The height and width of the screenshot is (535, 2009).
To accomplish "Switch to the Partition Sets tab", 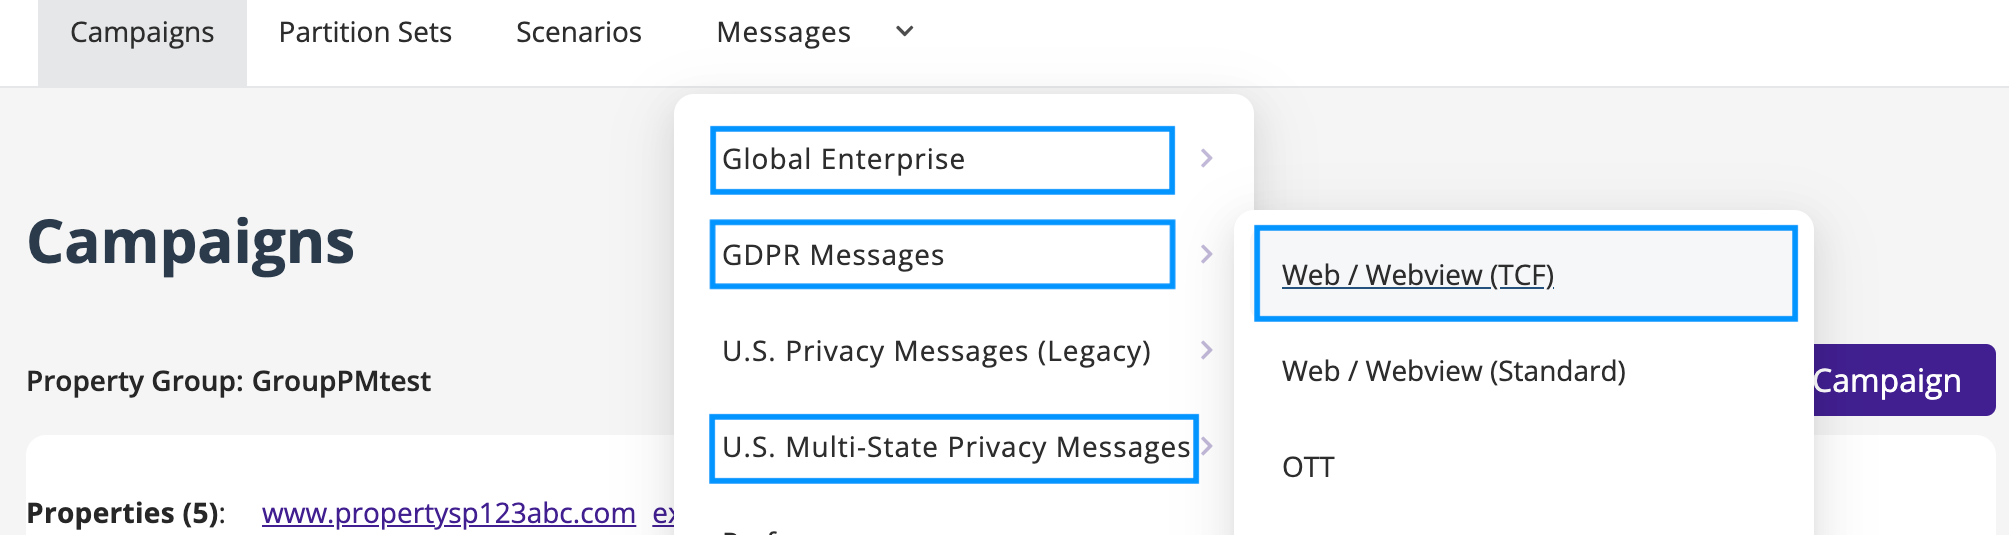I will coord(365,33).
